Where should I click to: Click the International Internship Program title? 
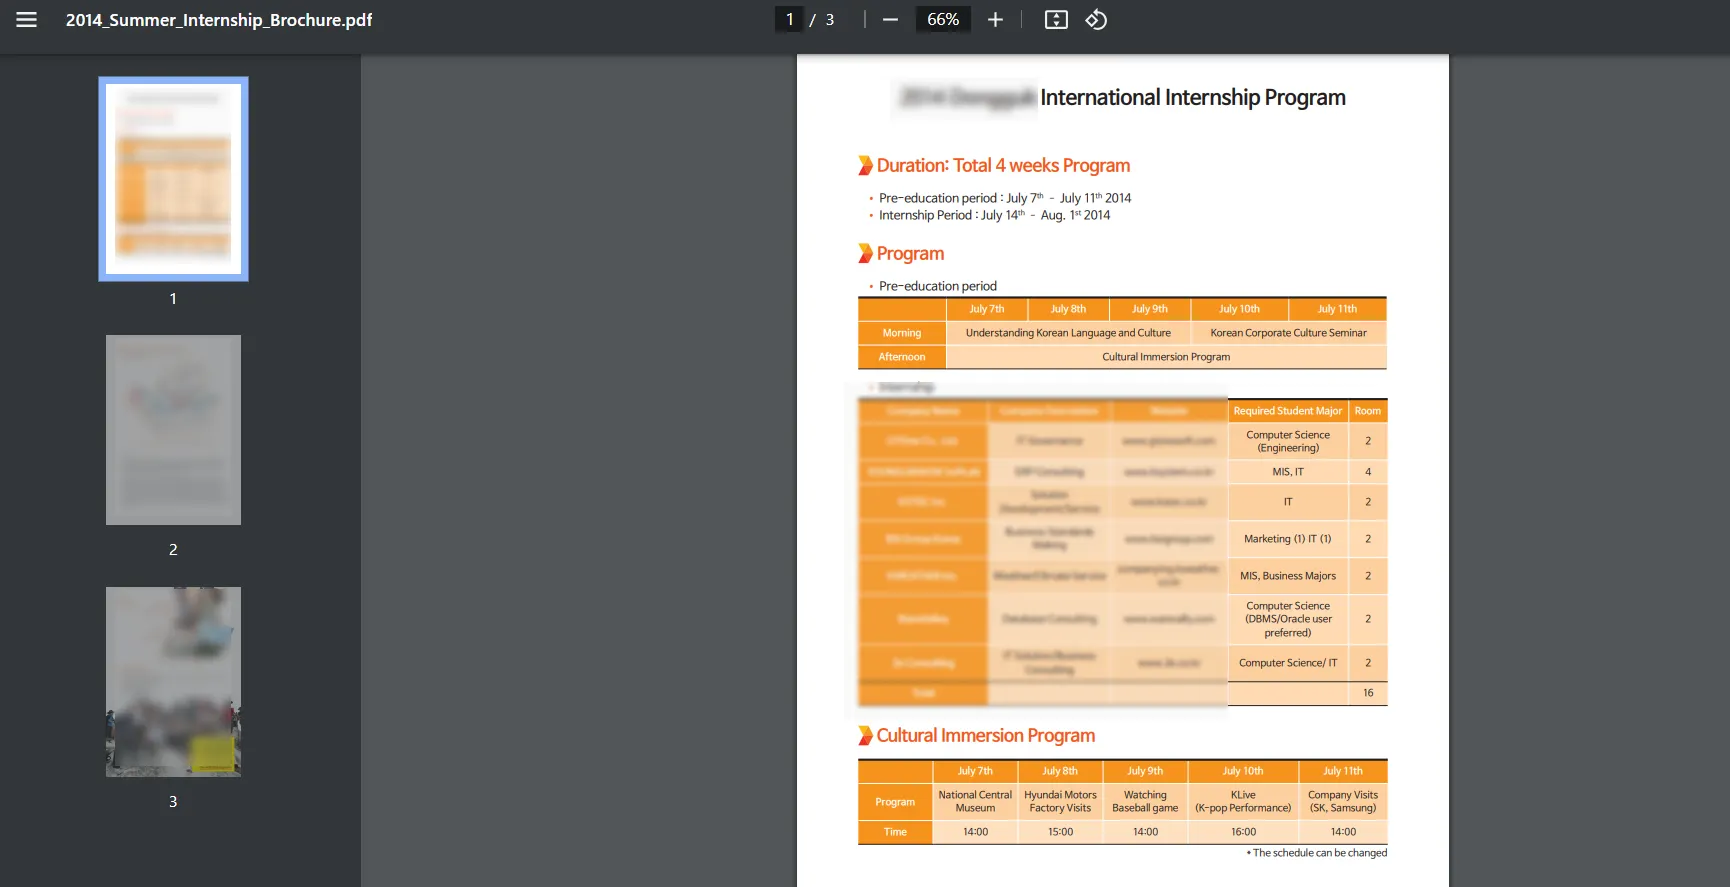click(x=1193, y=98)
